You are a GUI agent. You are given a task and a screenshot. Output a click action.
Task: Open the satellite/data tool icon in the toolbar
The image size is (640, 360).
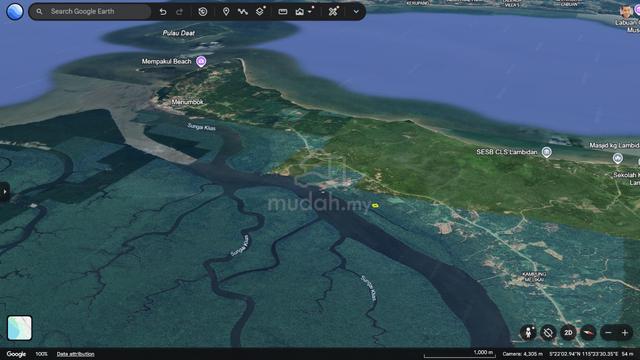[x=333, y=11]
